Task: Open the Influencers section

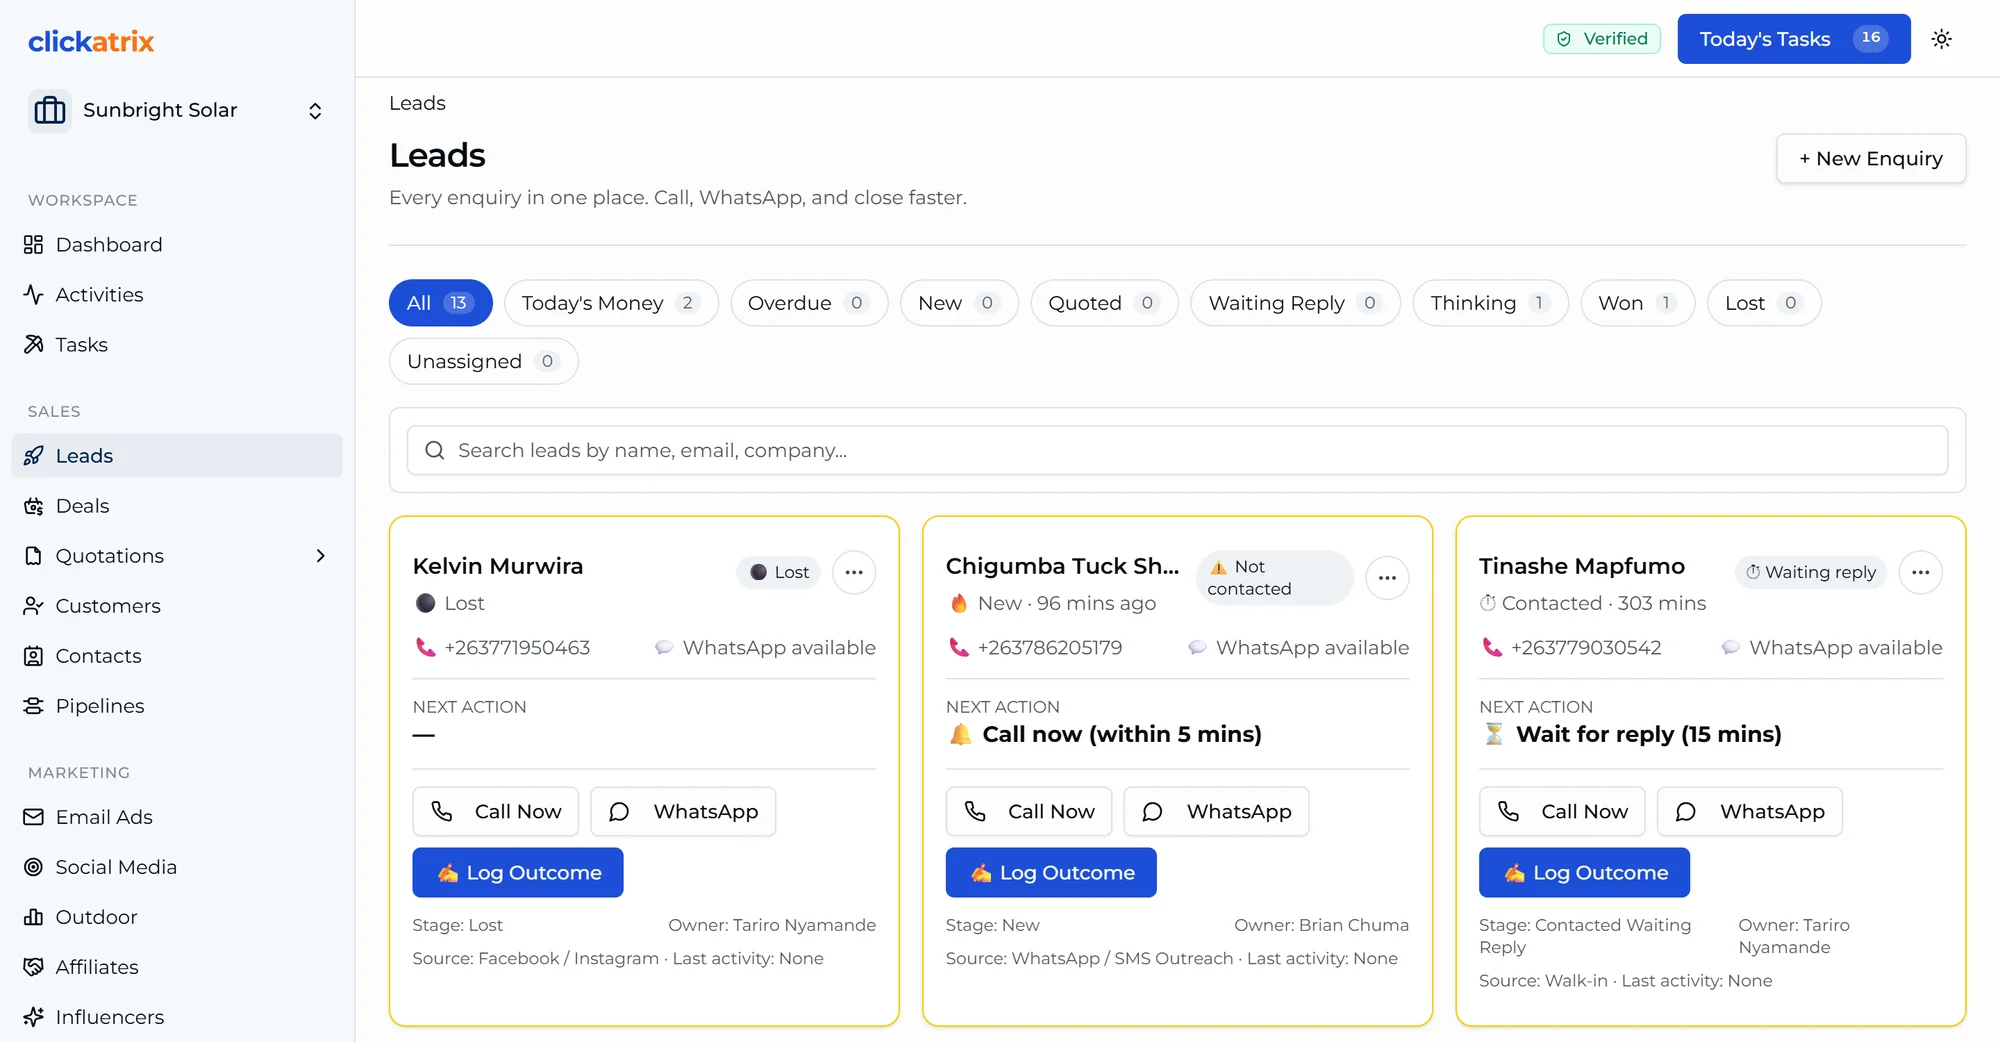Action: tap(177, 1017)
